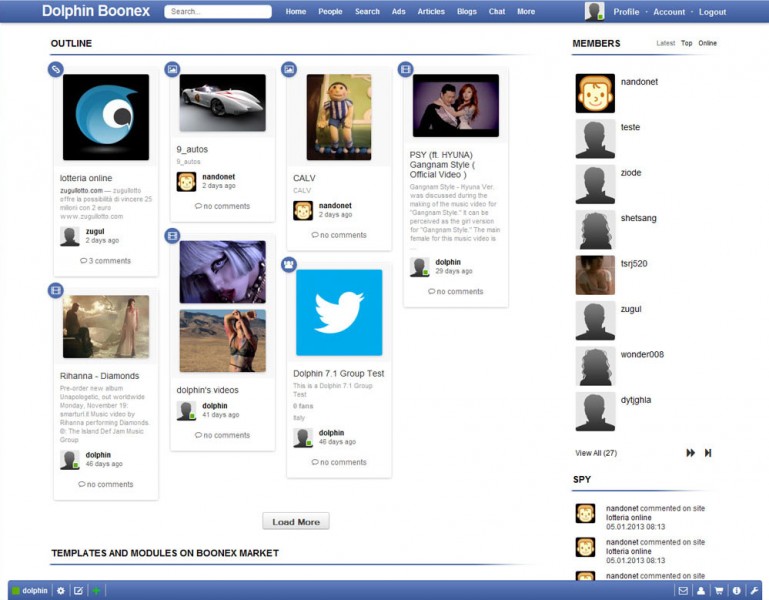Click the friends icon in bottom bar
Screen dimensions: 769x600
[701, 591]
